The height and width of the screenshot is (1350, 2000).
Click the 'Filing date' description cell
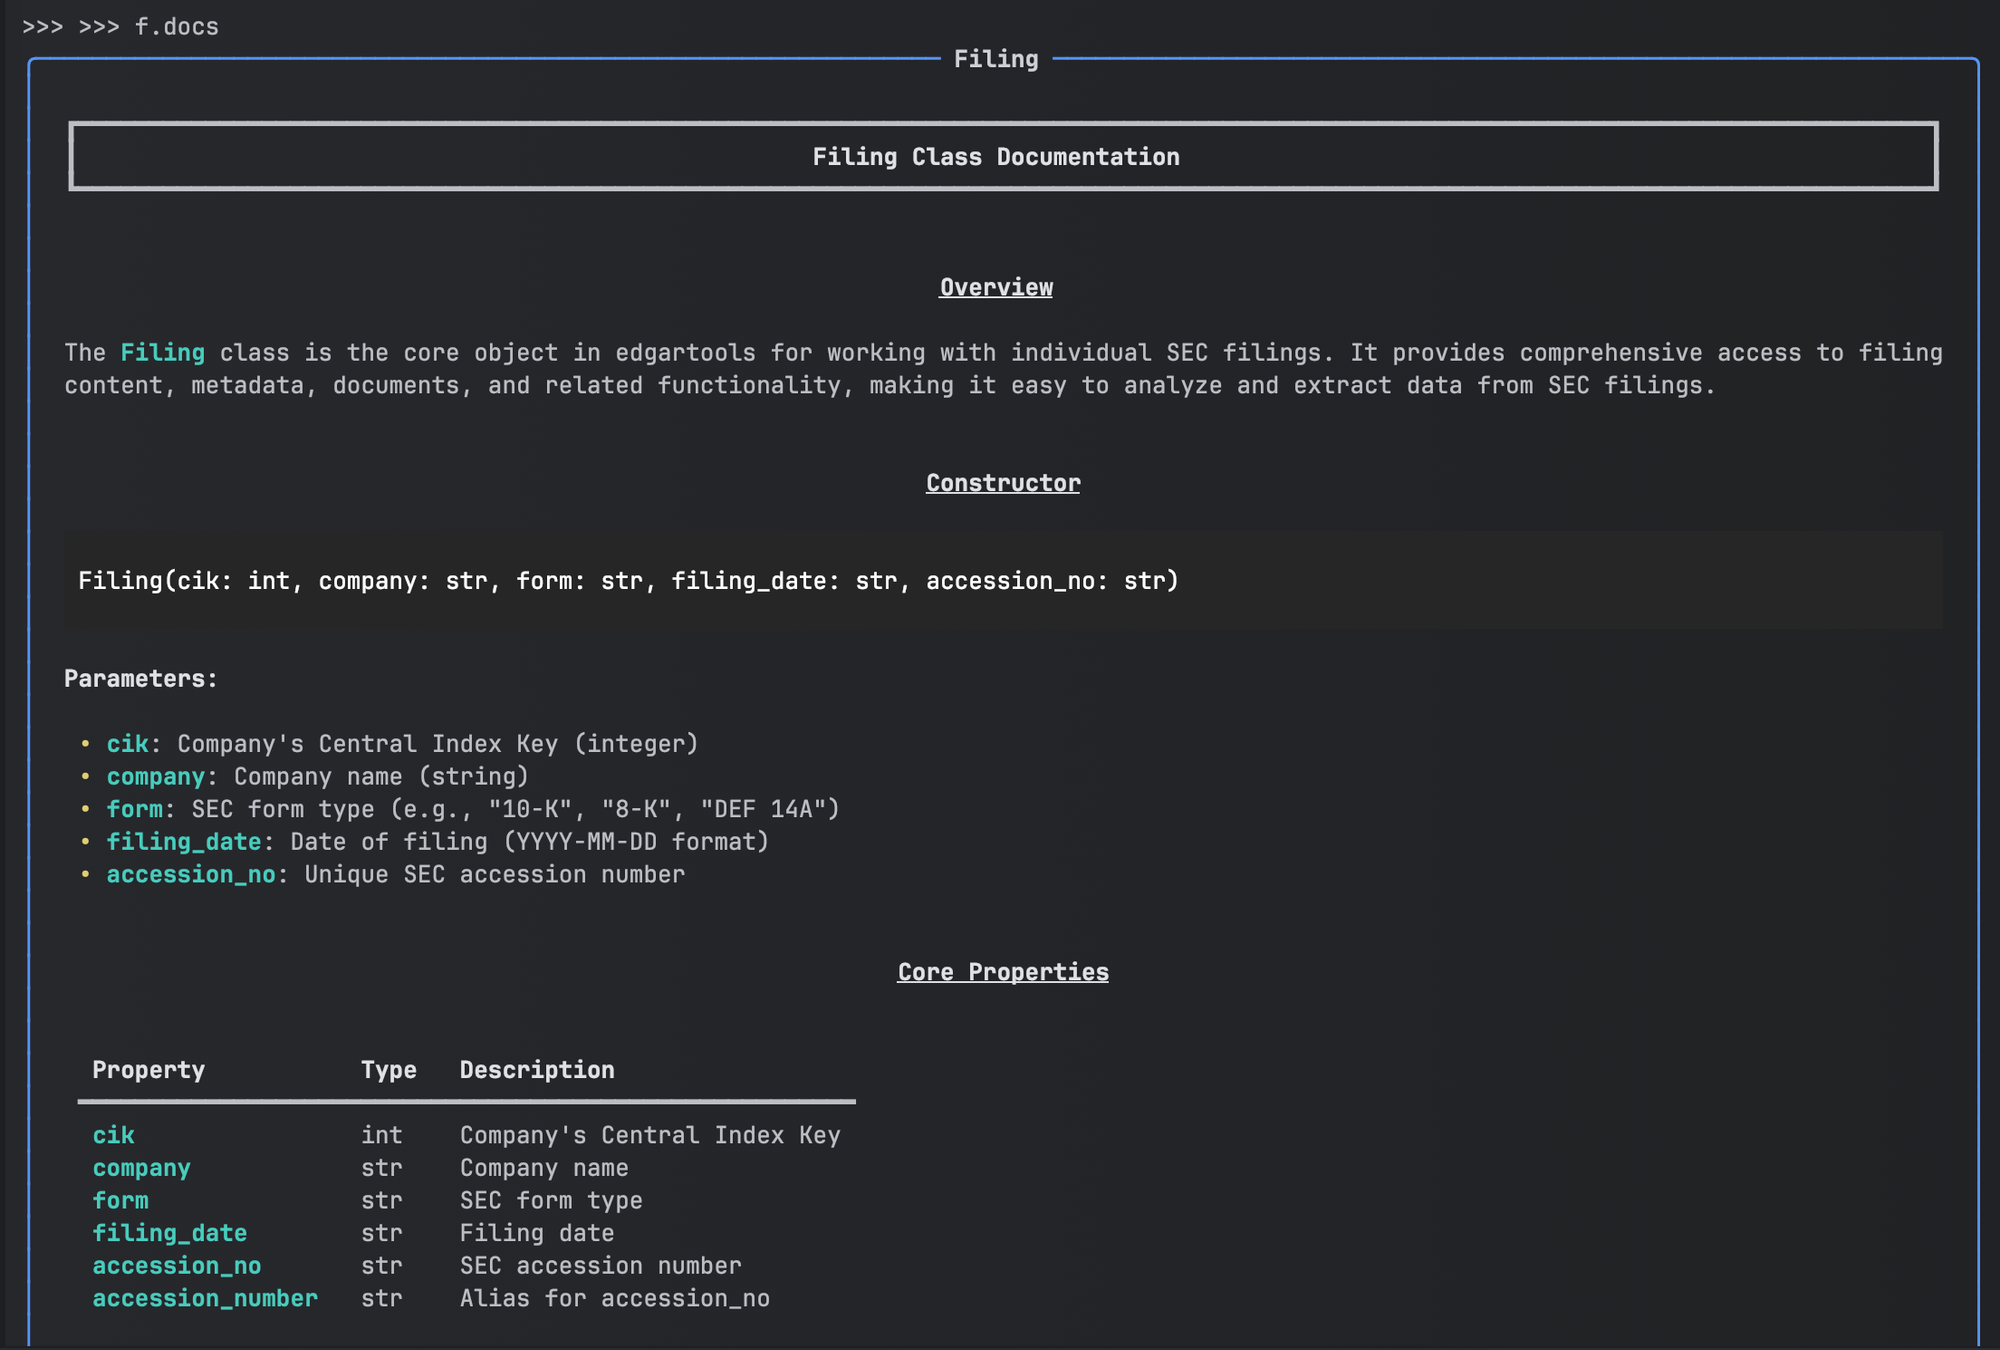[537, 1233]
